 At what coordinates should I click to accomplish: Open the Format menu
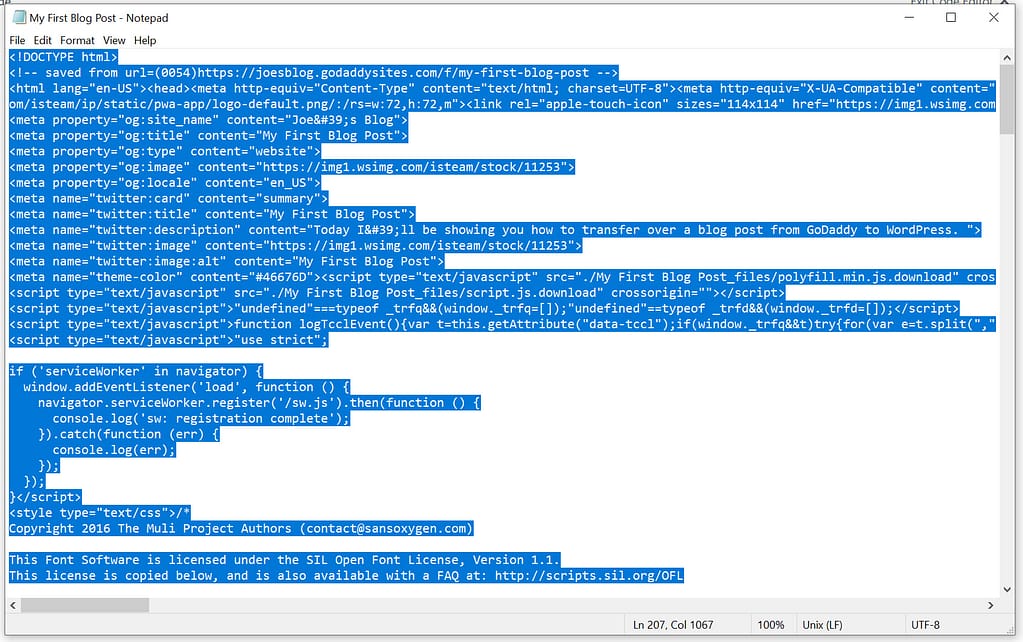click(77, 40)
